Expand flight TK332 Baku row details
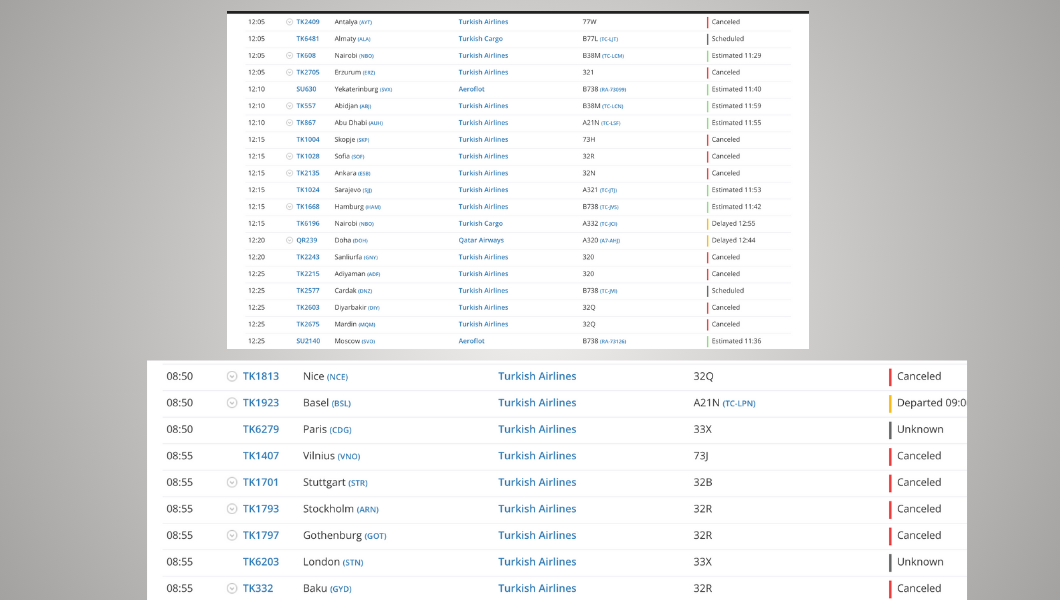The width and height of the screenshot is (1060, 600). [232, 589]
